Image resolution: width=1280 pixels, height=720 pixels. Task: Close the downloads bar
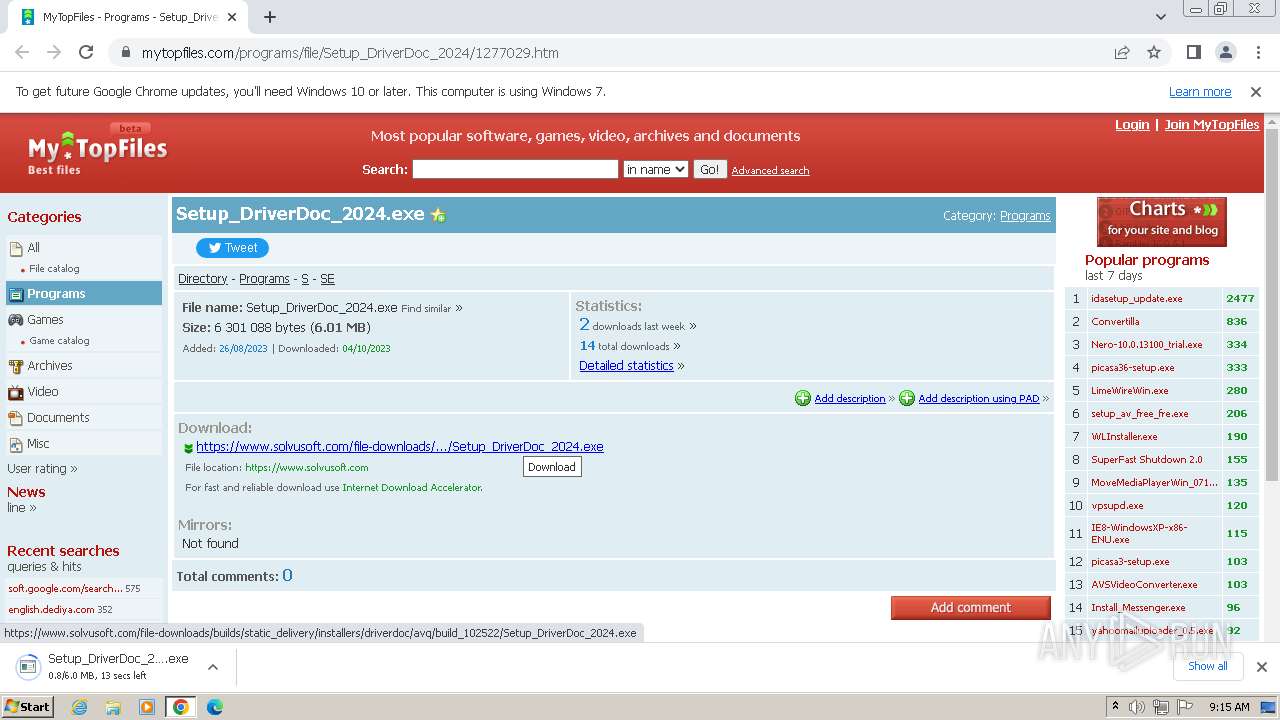point(1262,667)
